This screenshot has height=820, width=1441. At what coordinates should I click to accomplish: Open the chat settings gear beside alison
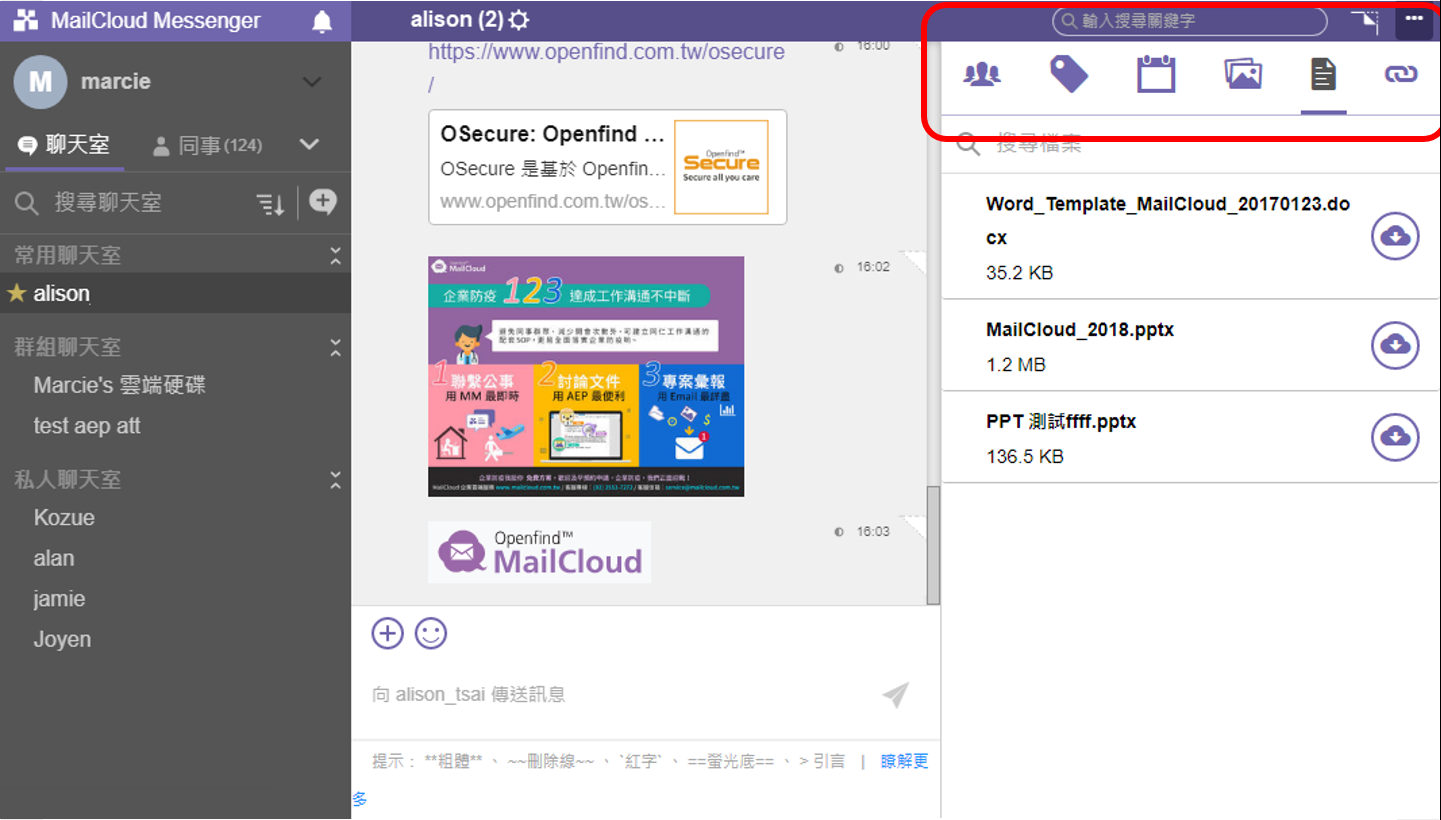point(519,20)
